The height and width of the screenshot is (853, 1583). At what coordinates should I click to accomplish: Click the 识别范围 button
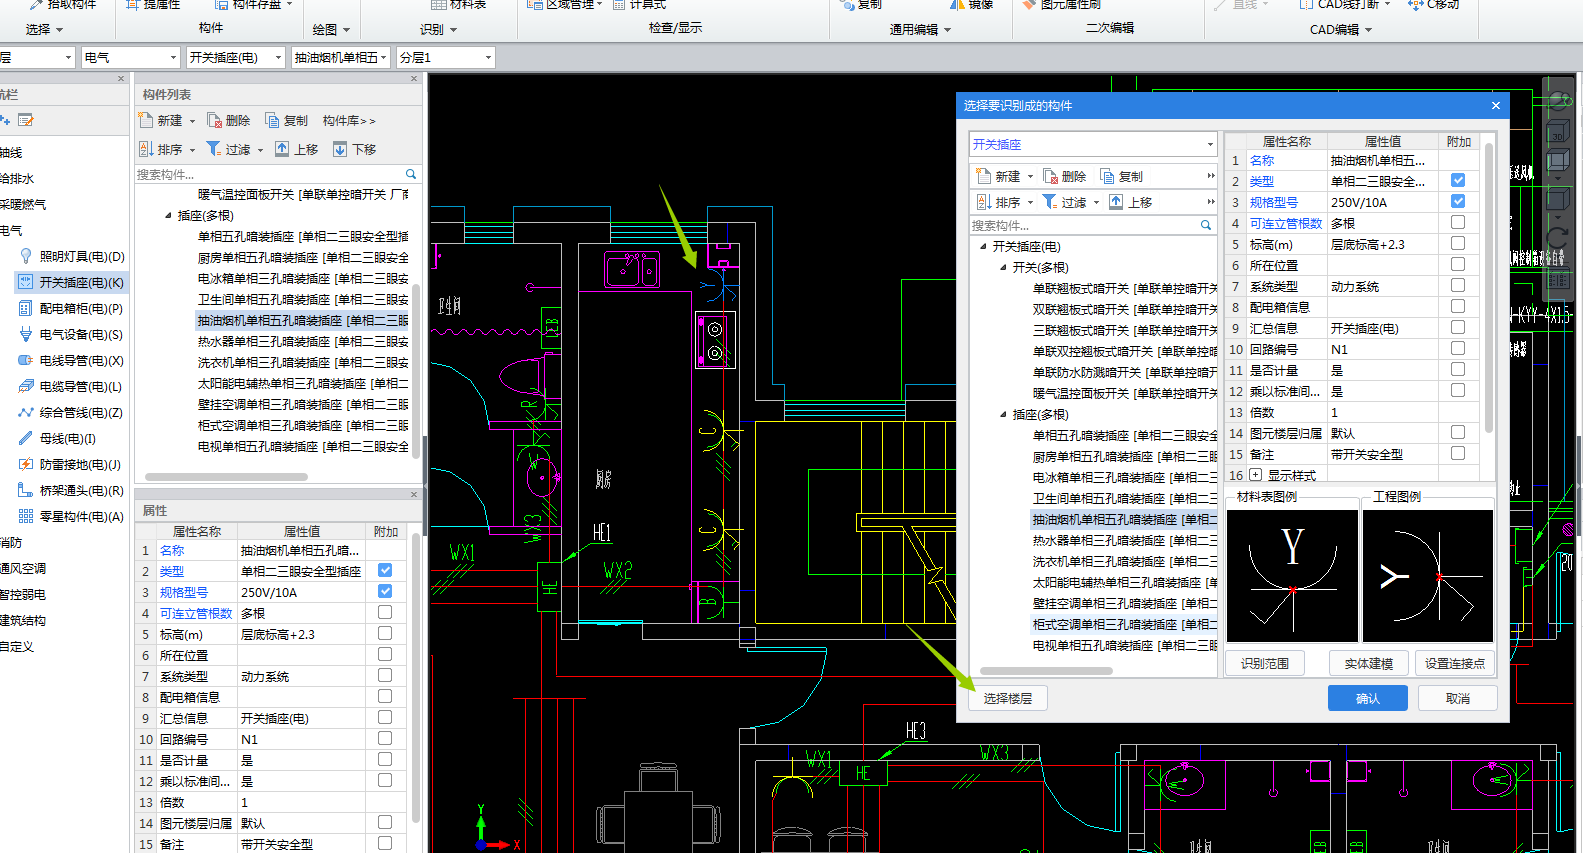click(x=1265, y=663)
